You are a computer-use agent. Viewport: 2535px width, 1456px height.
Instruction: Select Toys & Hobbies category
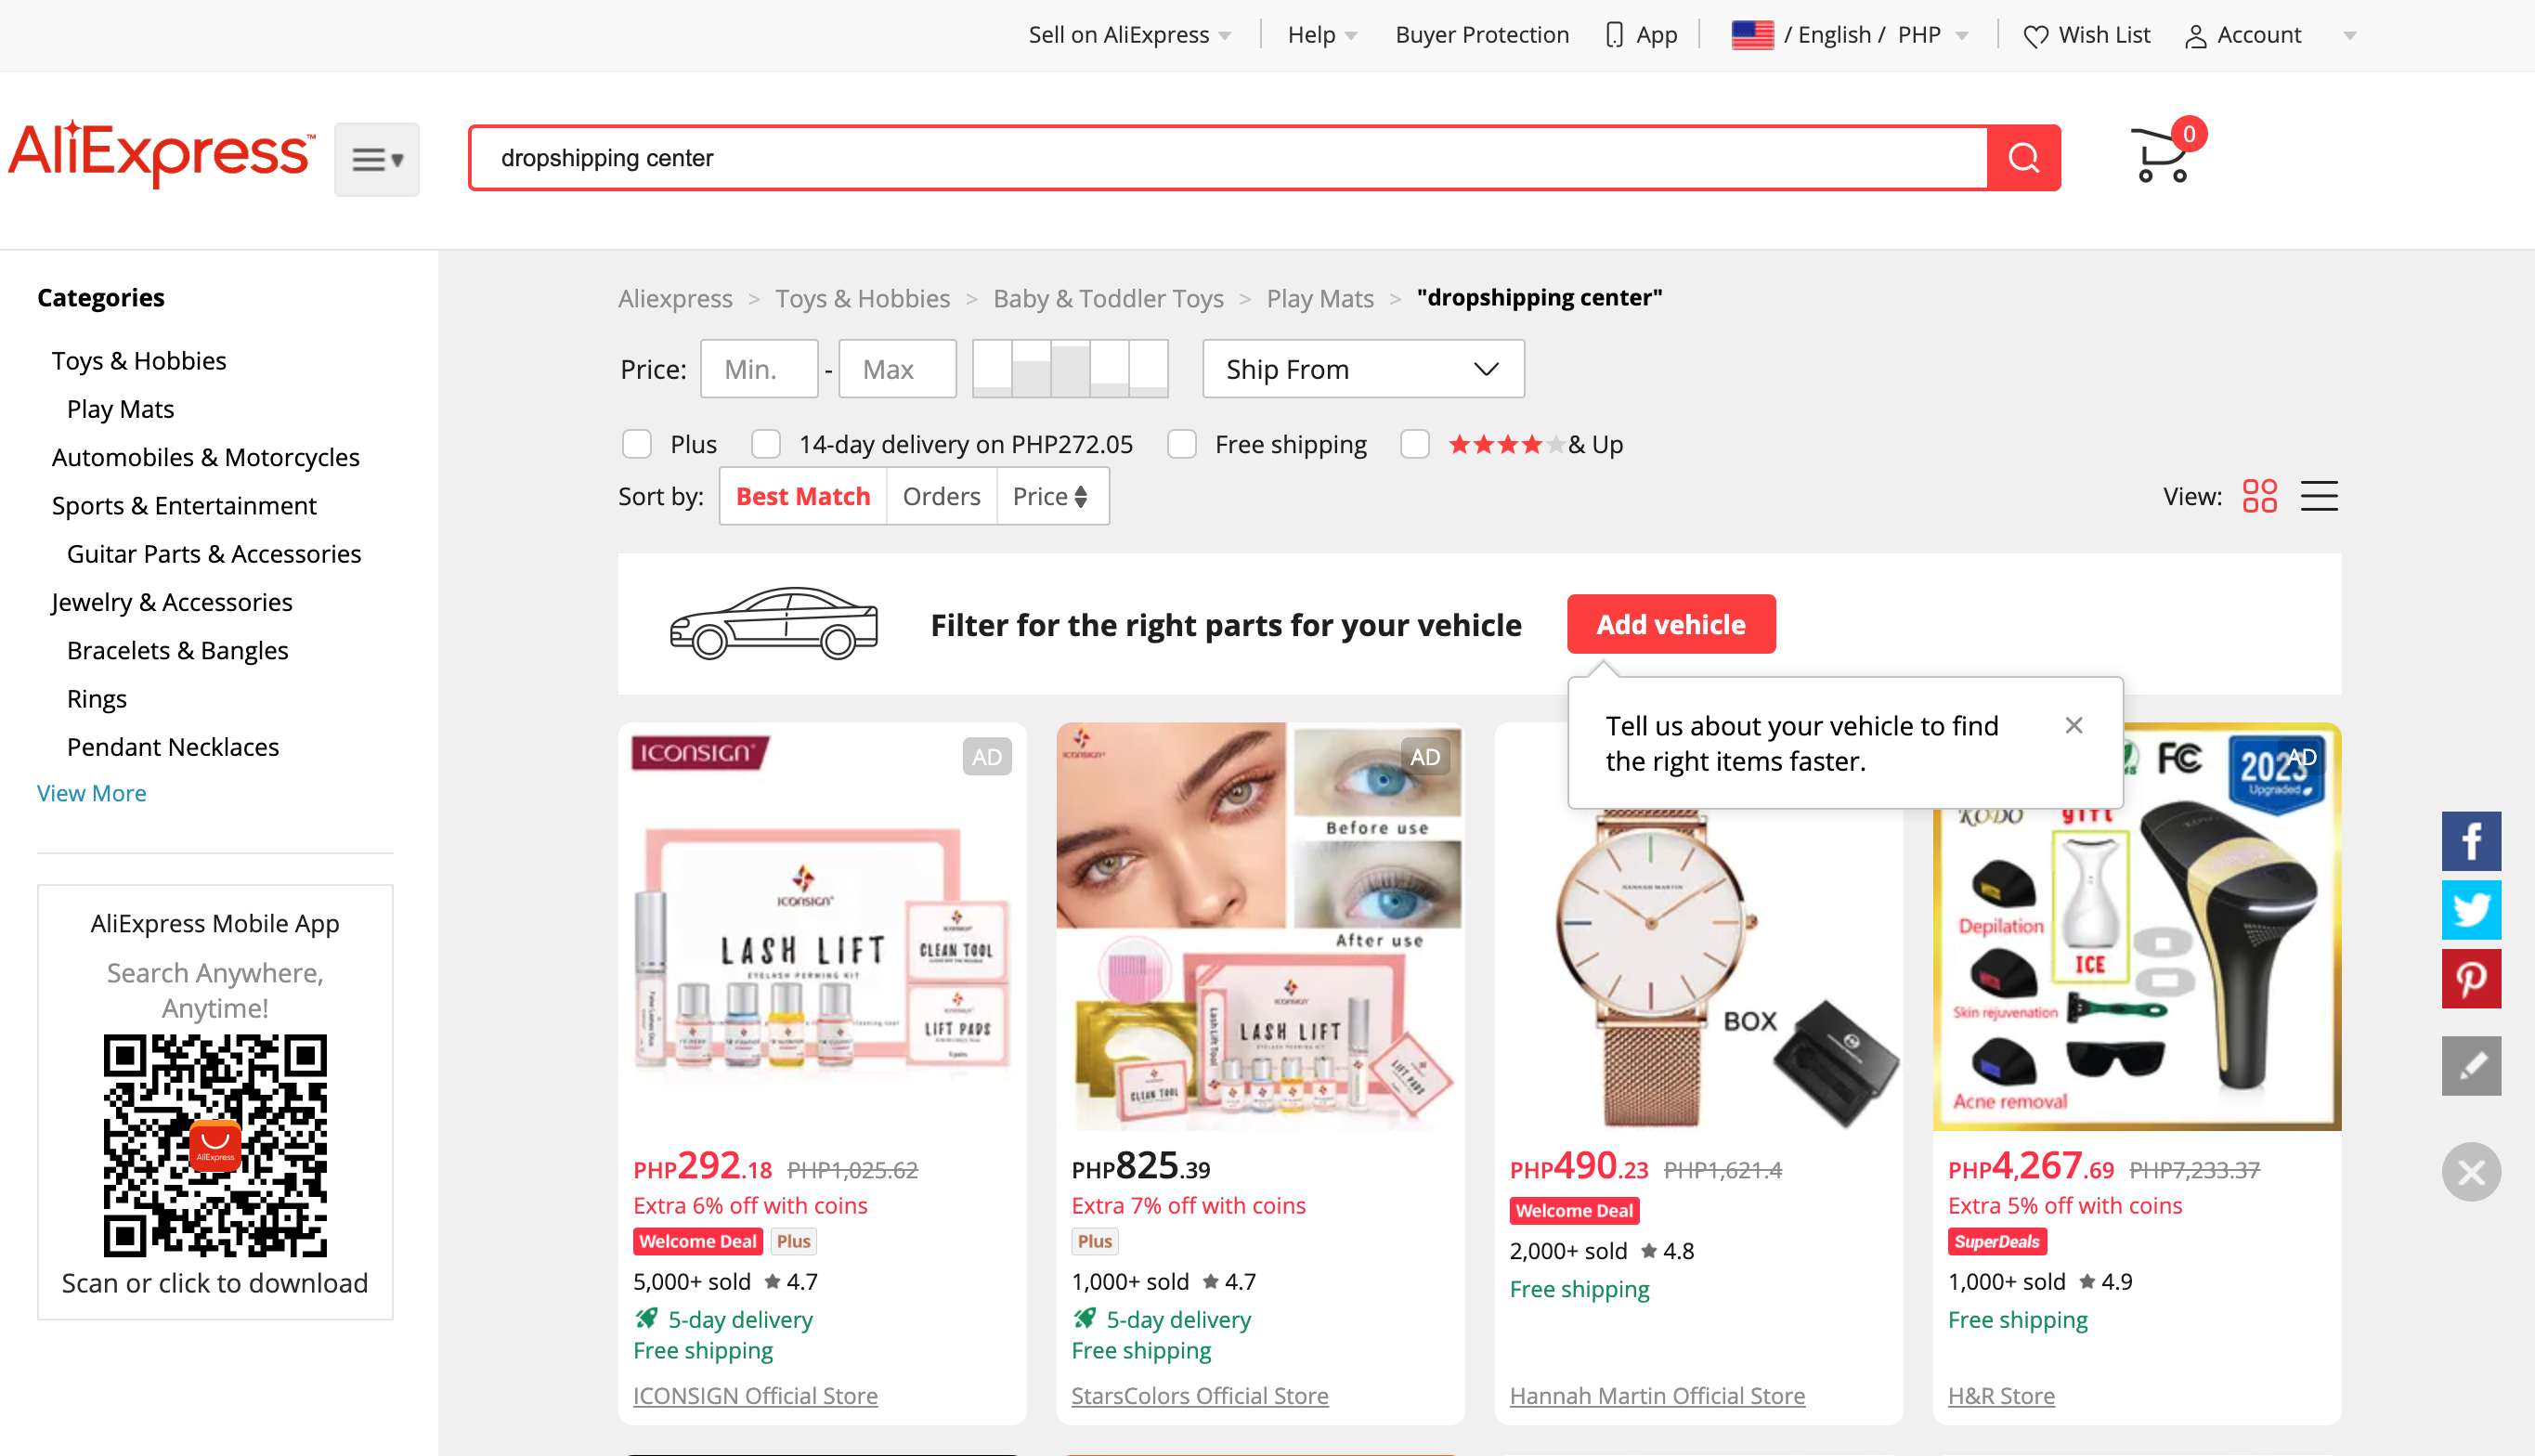coord(139,360)
